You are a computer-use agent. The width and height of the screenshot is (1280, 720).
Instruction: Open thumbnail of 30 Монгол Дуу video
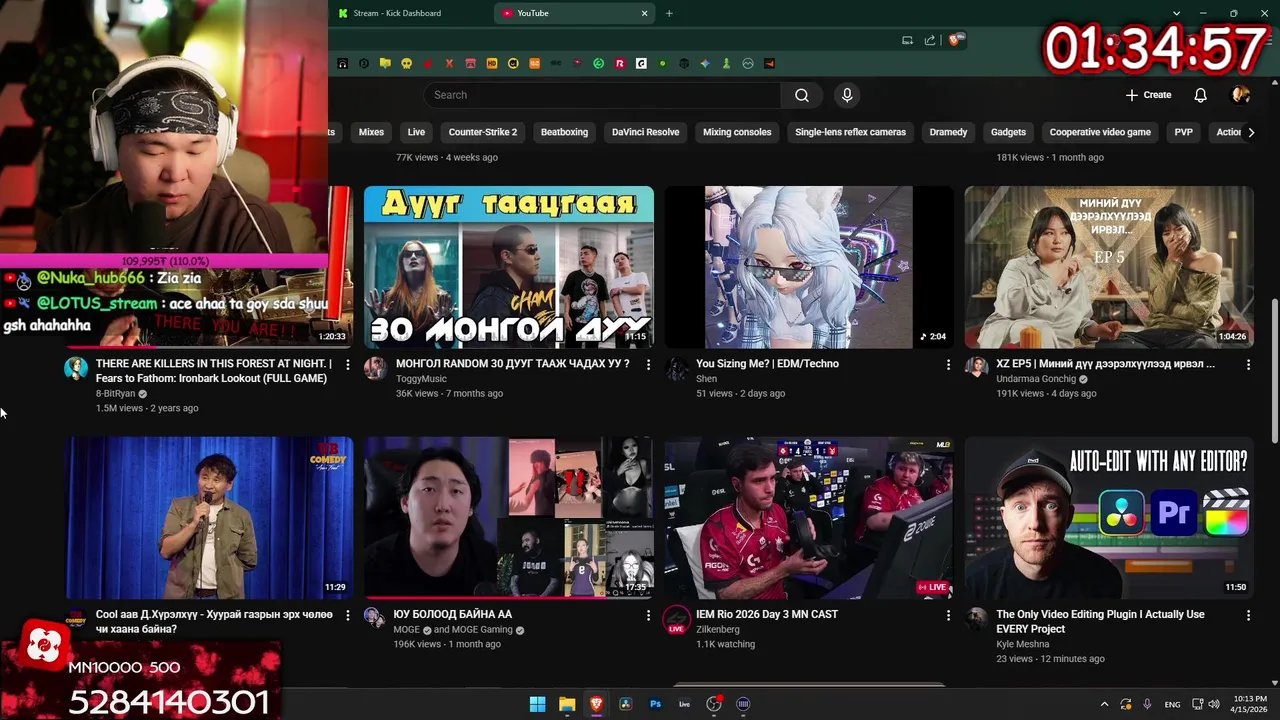tap(509, 267)
